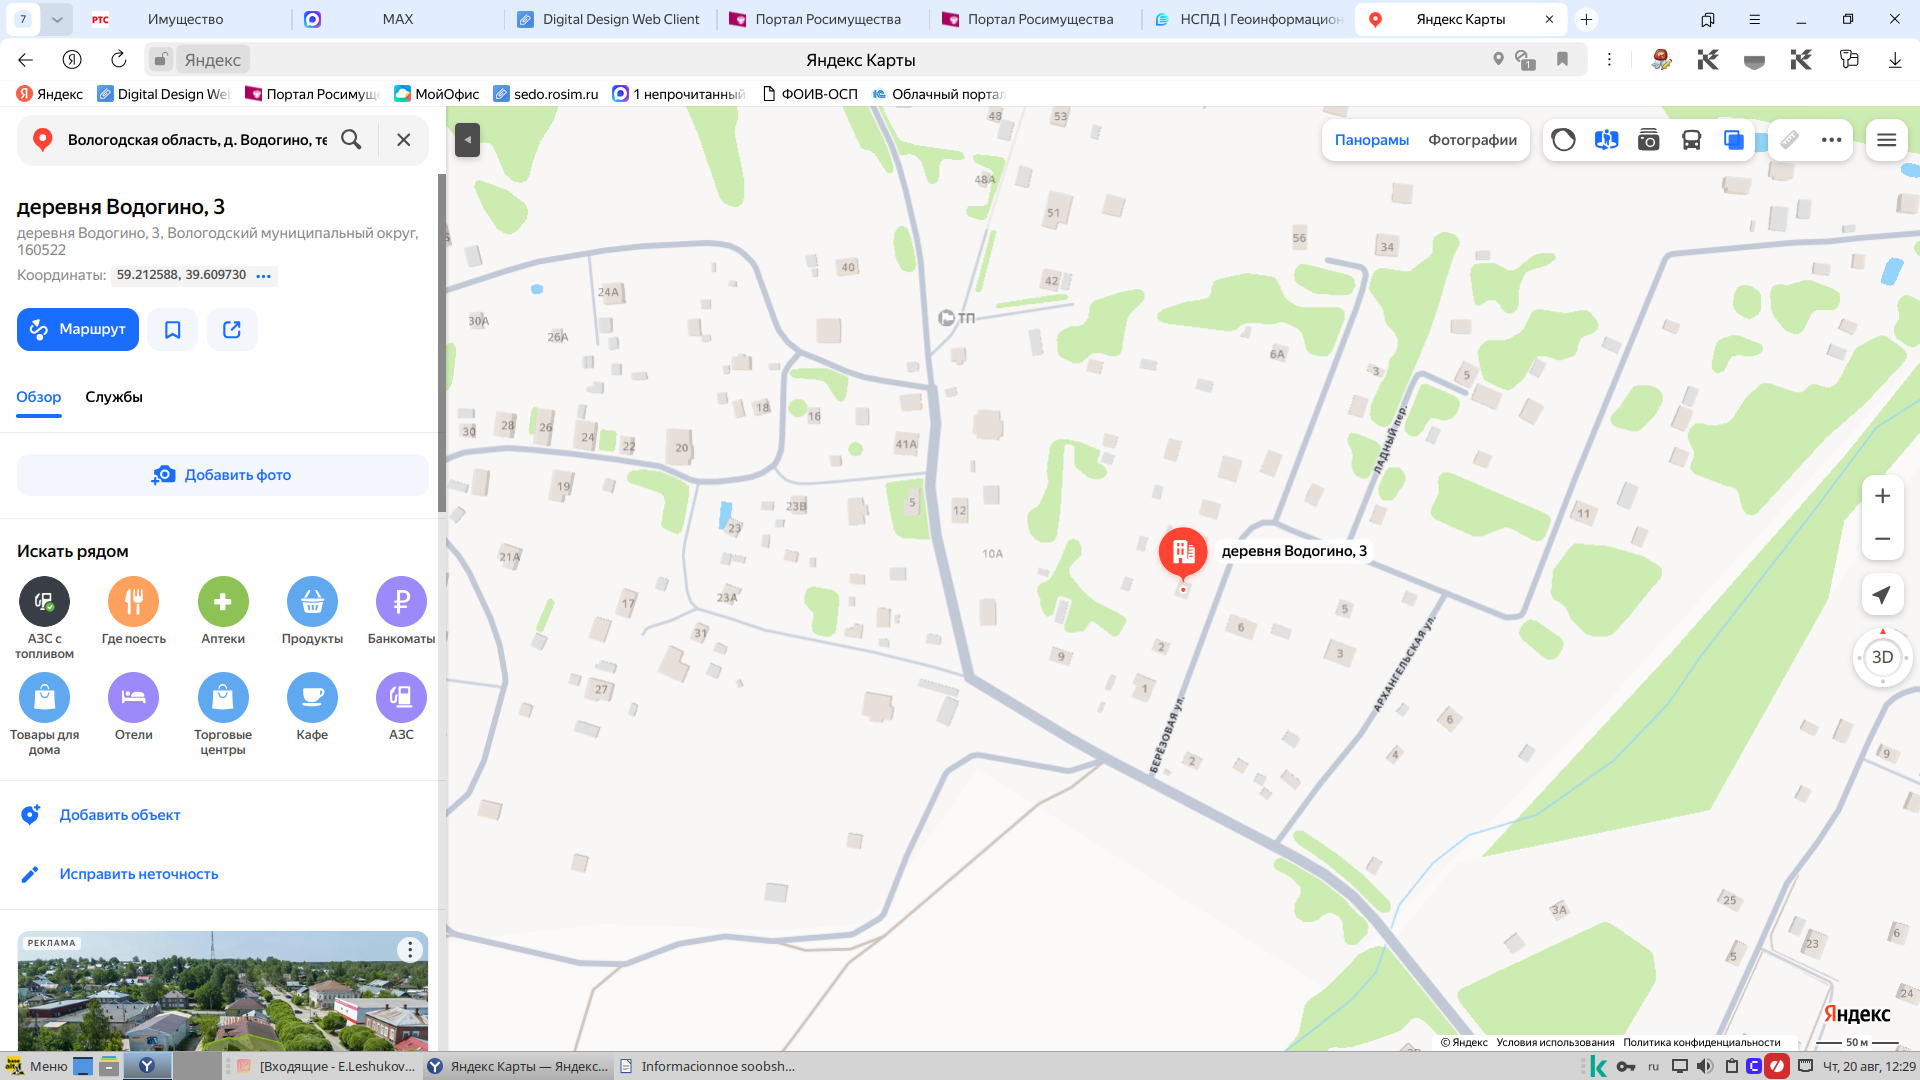Share the place with the share icon
Screen dimensions: 1920x1080
click(232, 329)
